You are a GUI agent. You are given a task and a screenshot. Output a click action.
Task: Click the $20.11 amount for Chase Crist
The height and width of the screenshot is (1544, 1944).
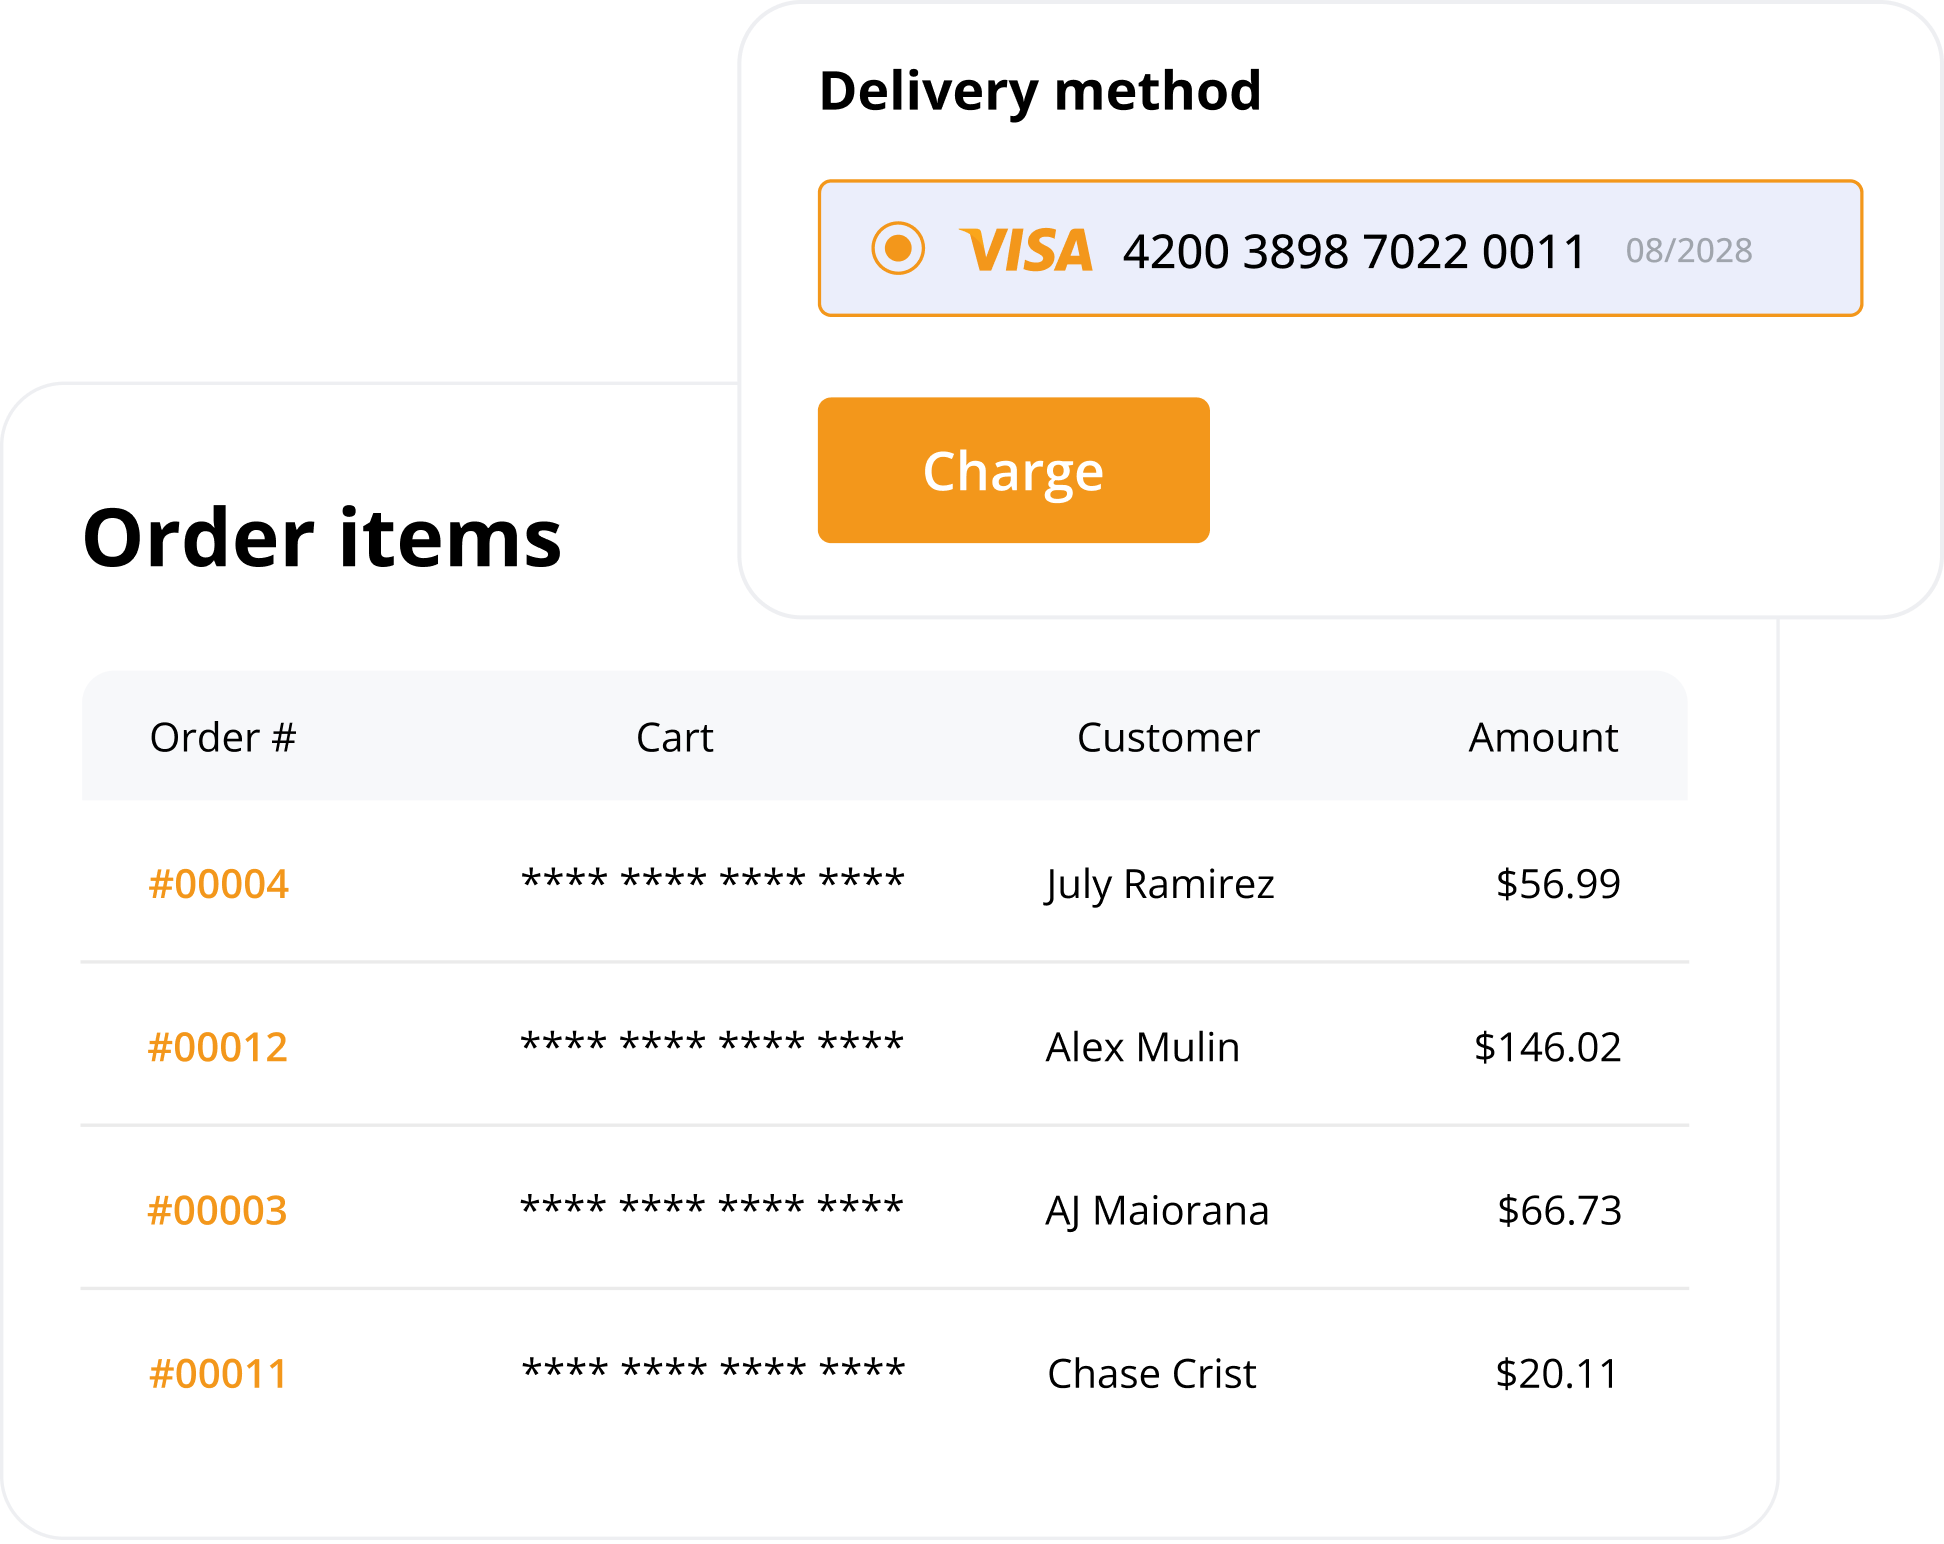click(x=1556, y=1374)
